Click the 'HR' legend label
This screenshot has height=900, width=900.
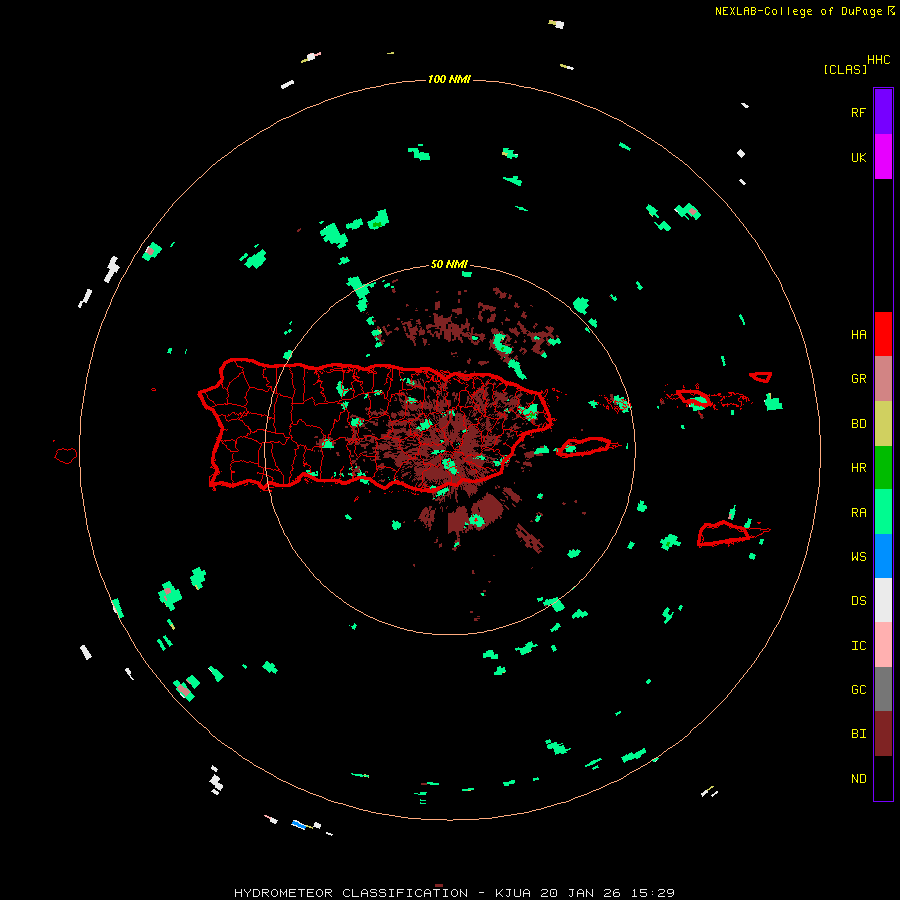tap(858, 468)
